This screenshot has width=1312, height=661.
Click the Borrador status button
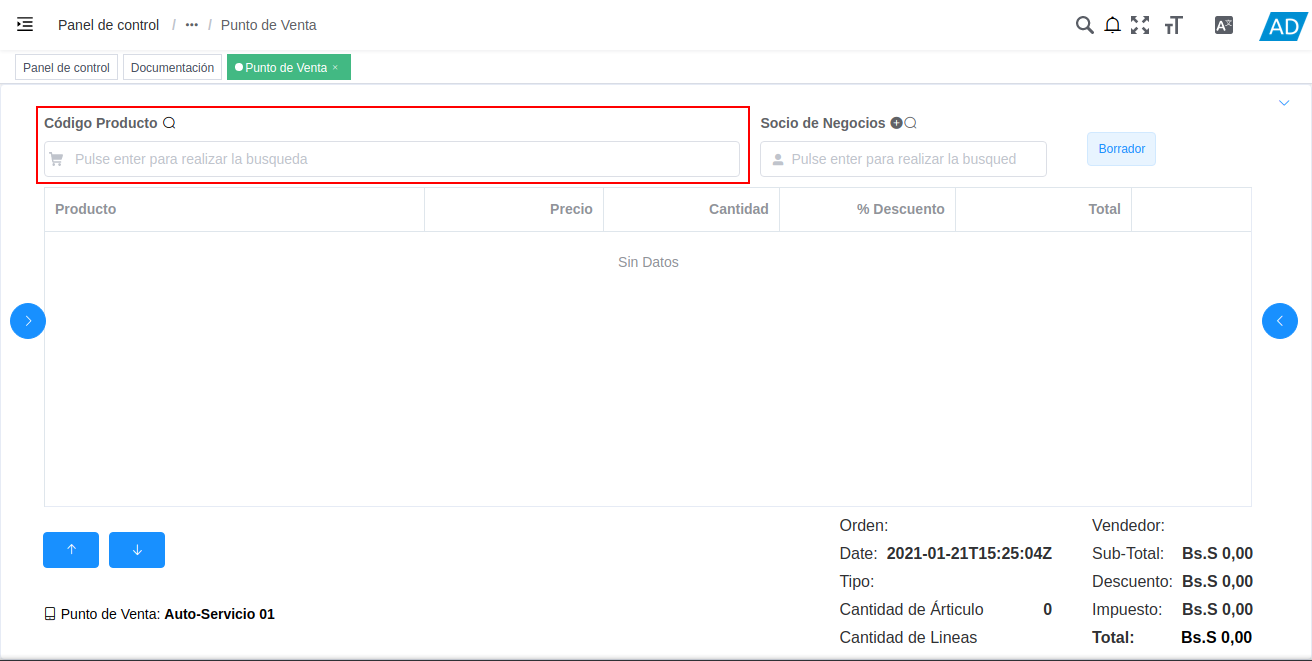[1121, 149]
